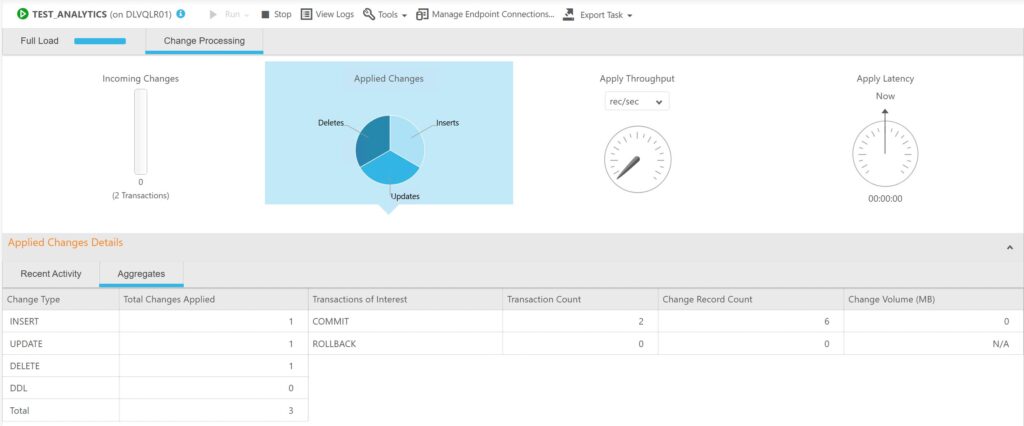Expand the Run dropdown arrow
The width and height of the screenshot is (1024, 426).
(x=247, y=16)
